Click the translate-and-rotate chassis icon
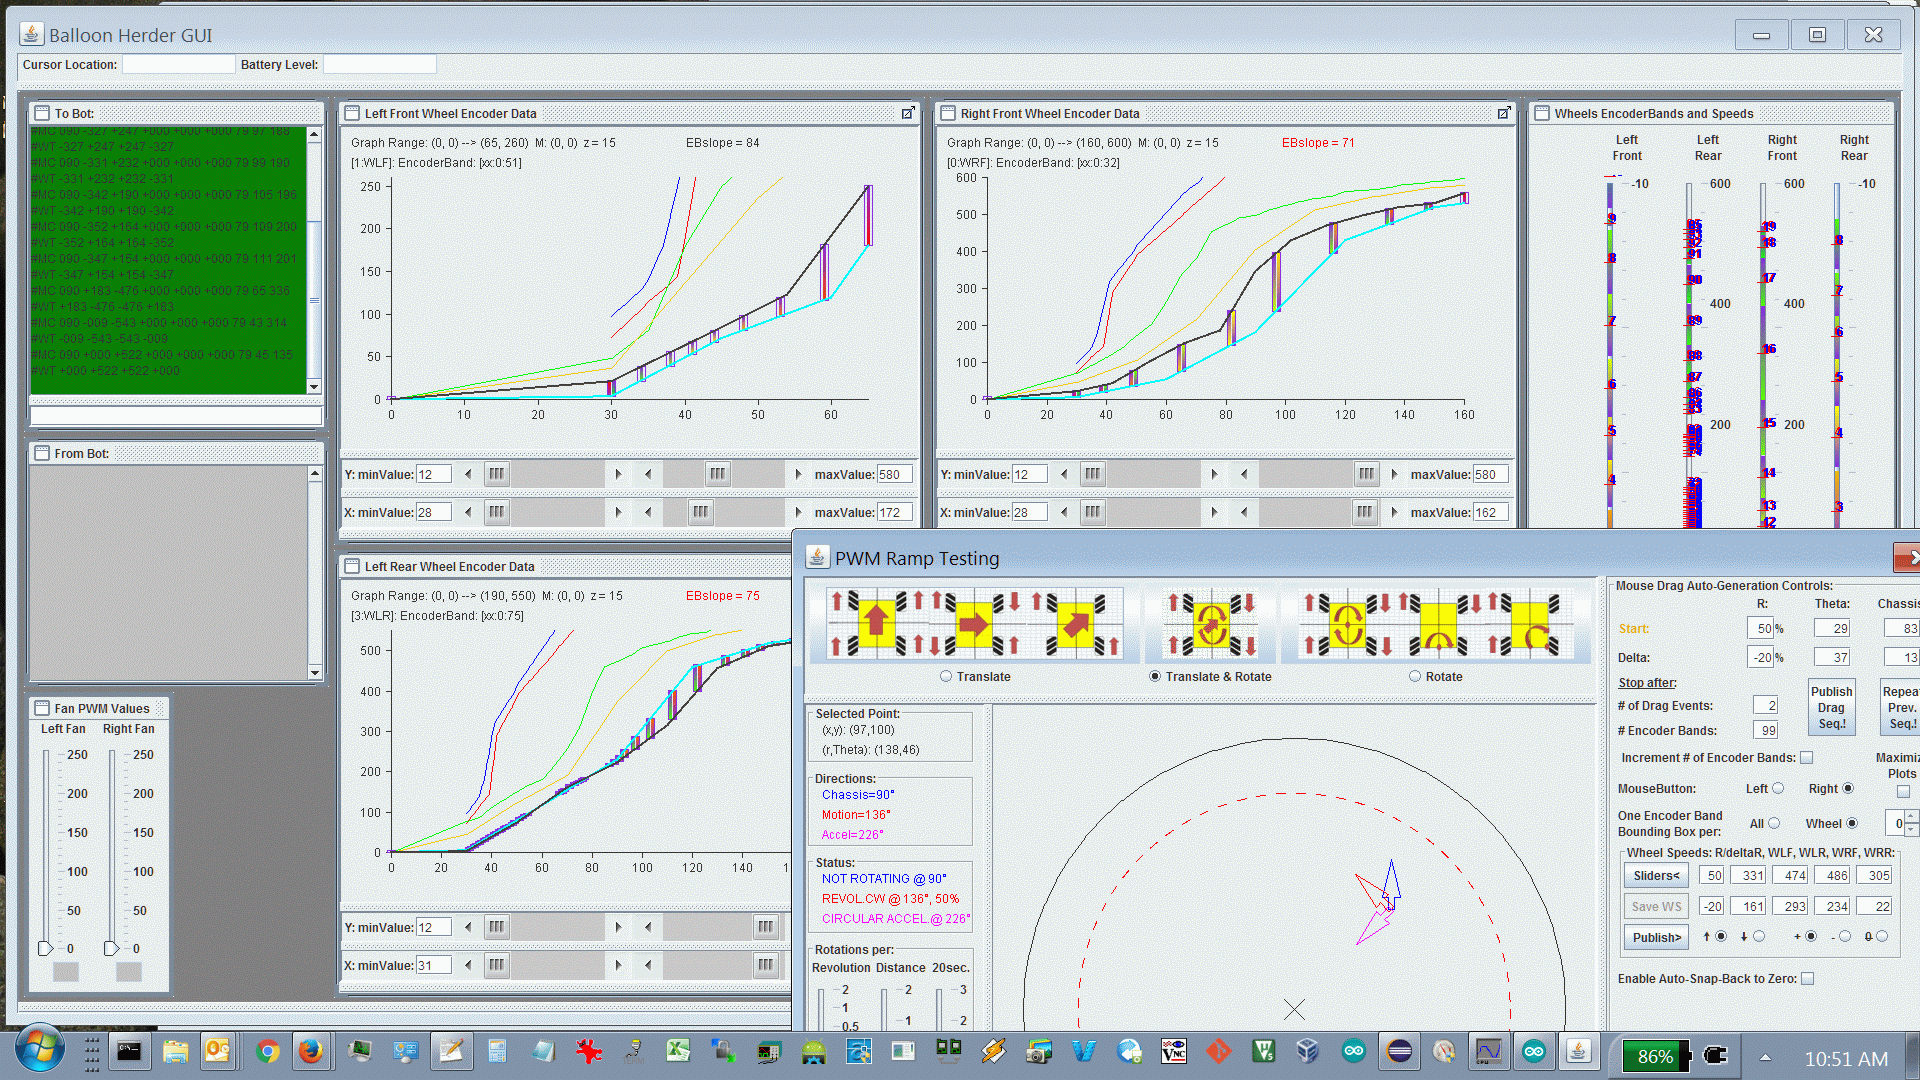The width and height of the screenshot is (1920, 1080). [x=1211, y=624]
